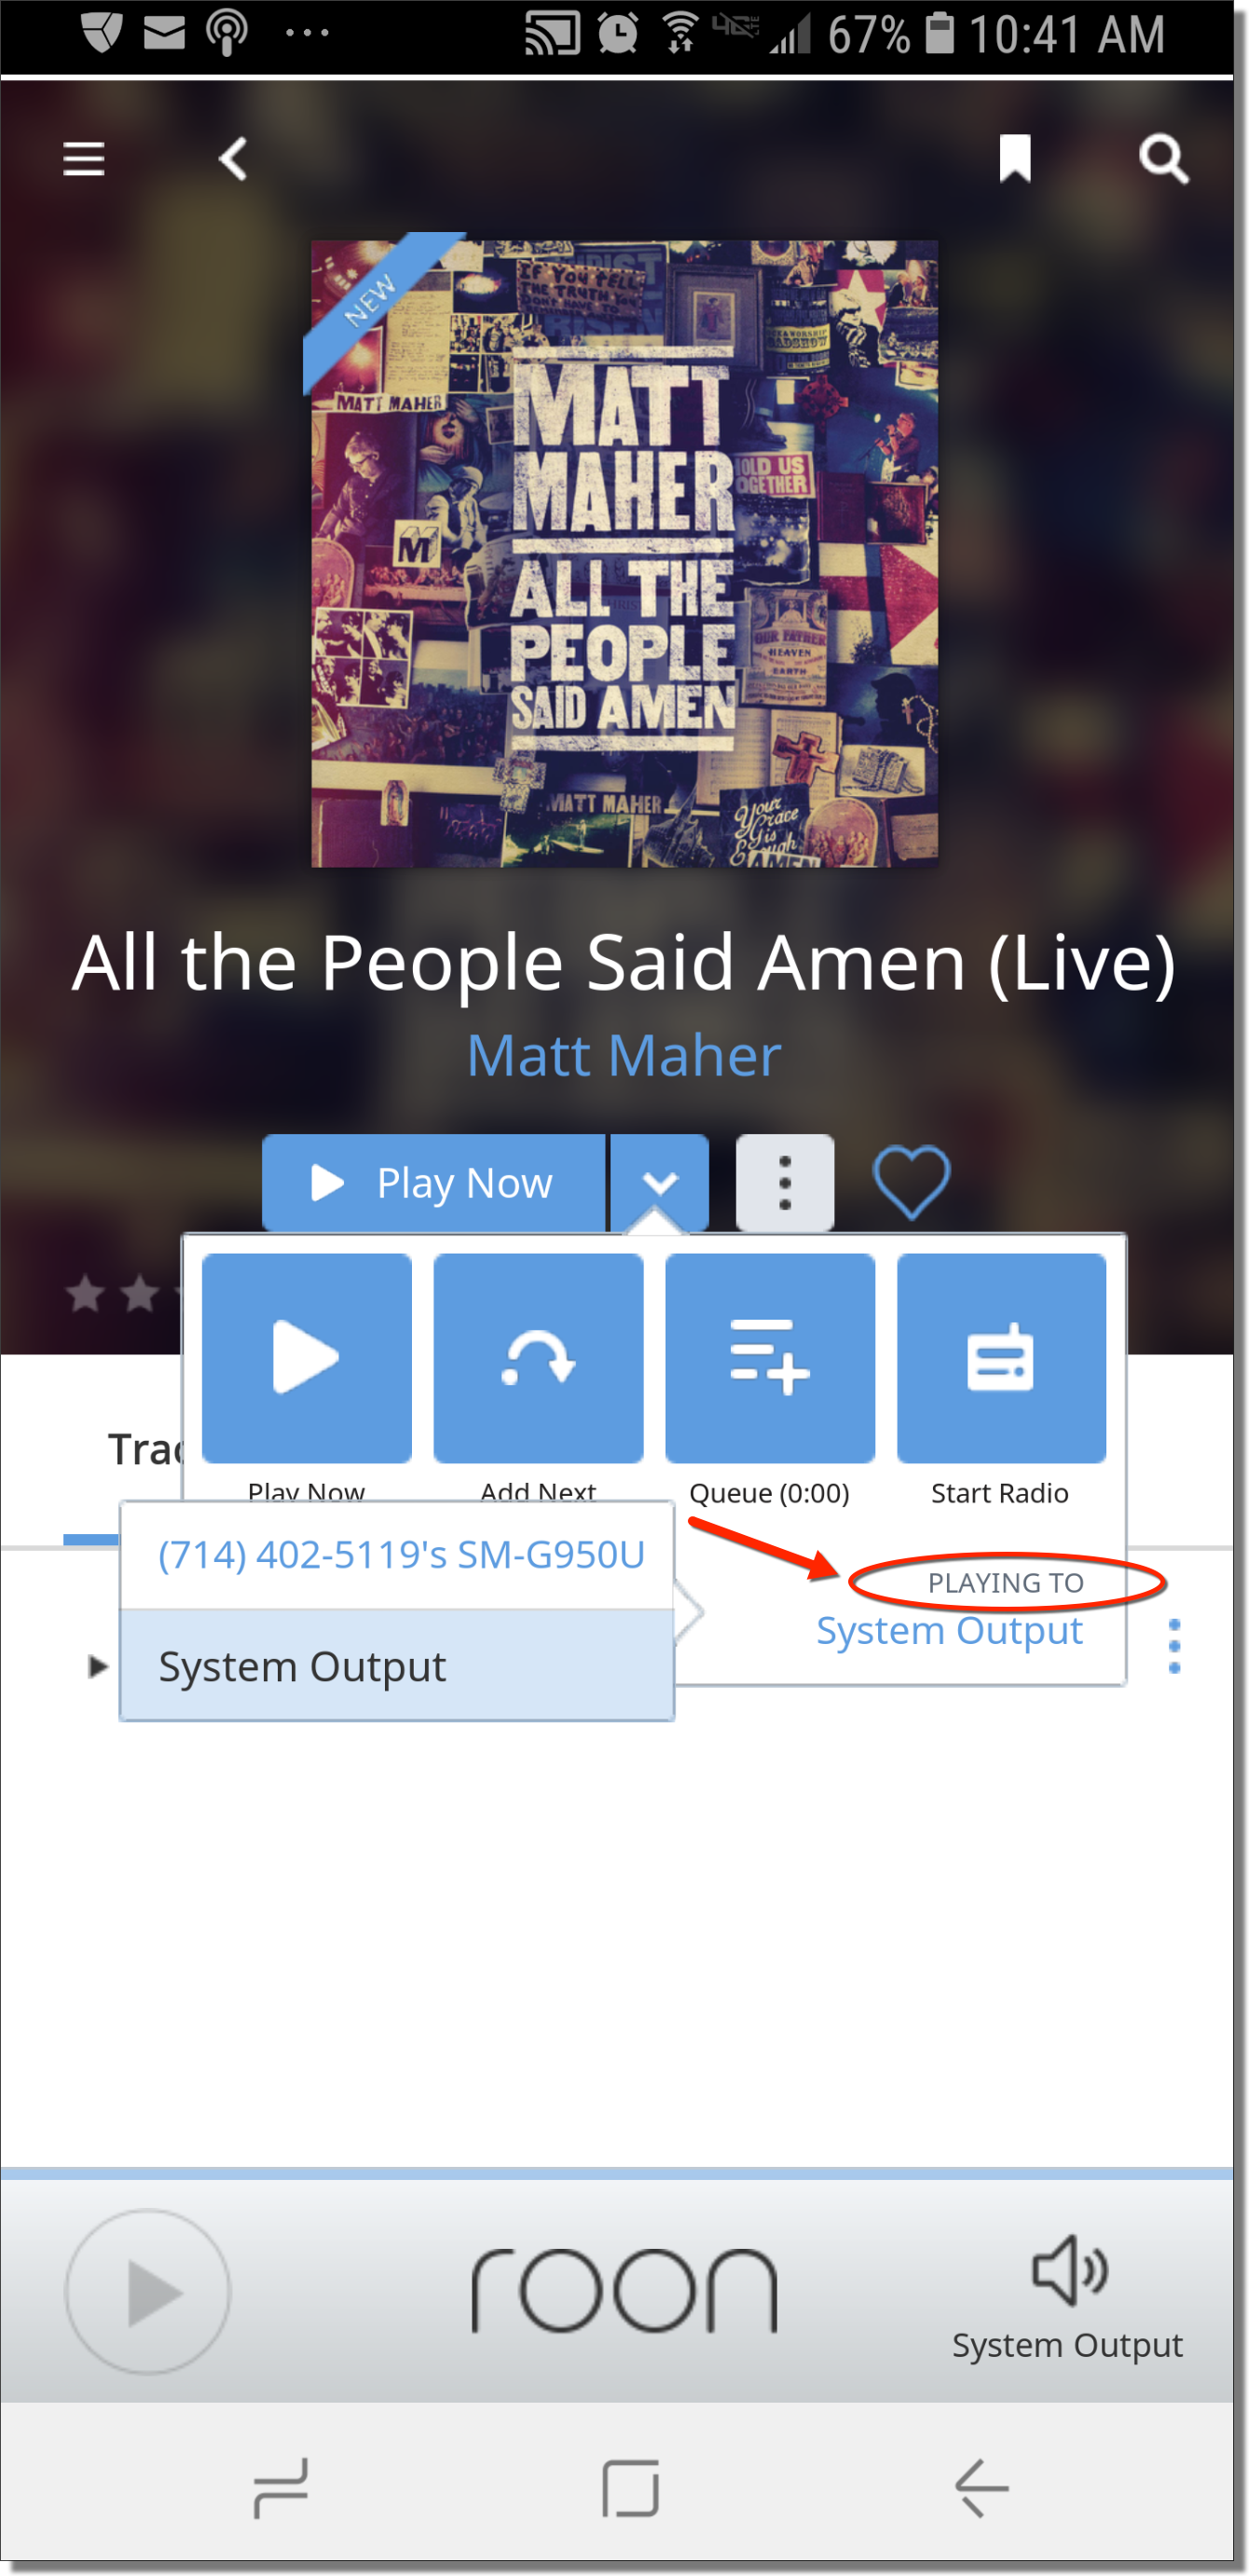Viewport: 1249px width, 2576px height.
Task: Toggle the heart favorite icon
Action: pyautogui.click(x=911, y=1183)
